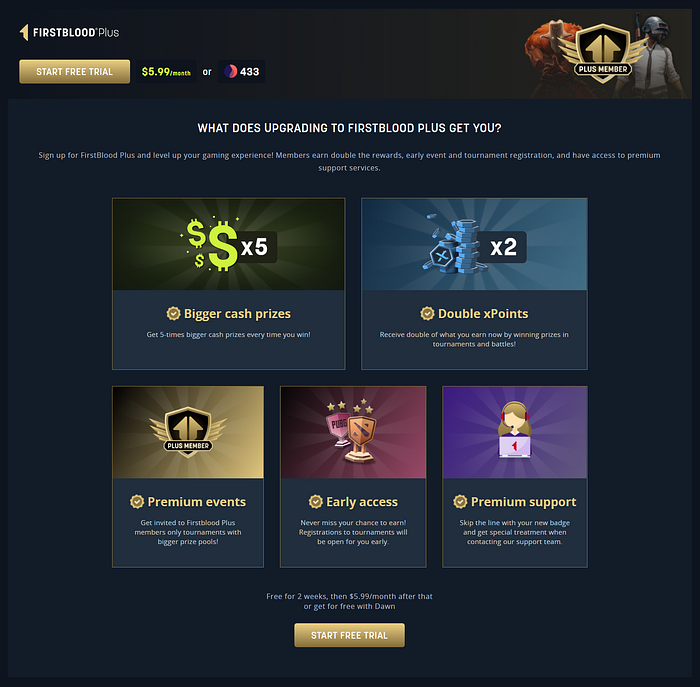
Task: Click the Plus Member shield badge in banner
Action: [603, 54]
